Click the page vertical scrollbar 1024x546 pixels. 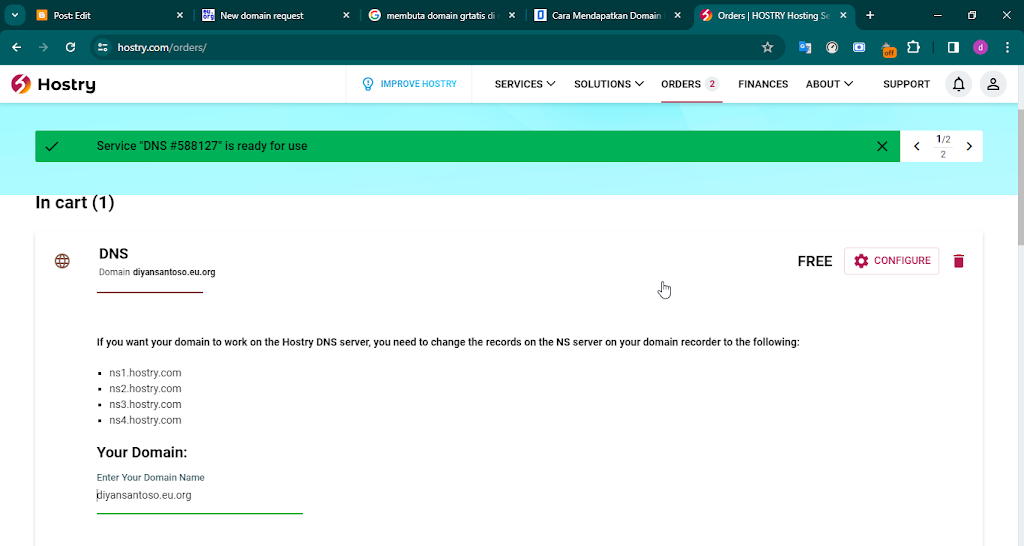(x=1020, y=176)
